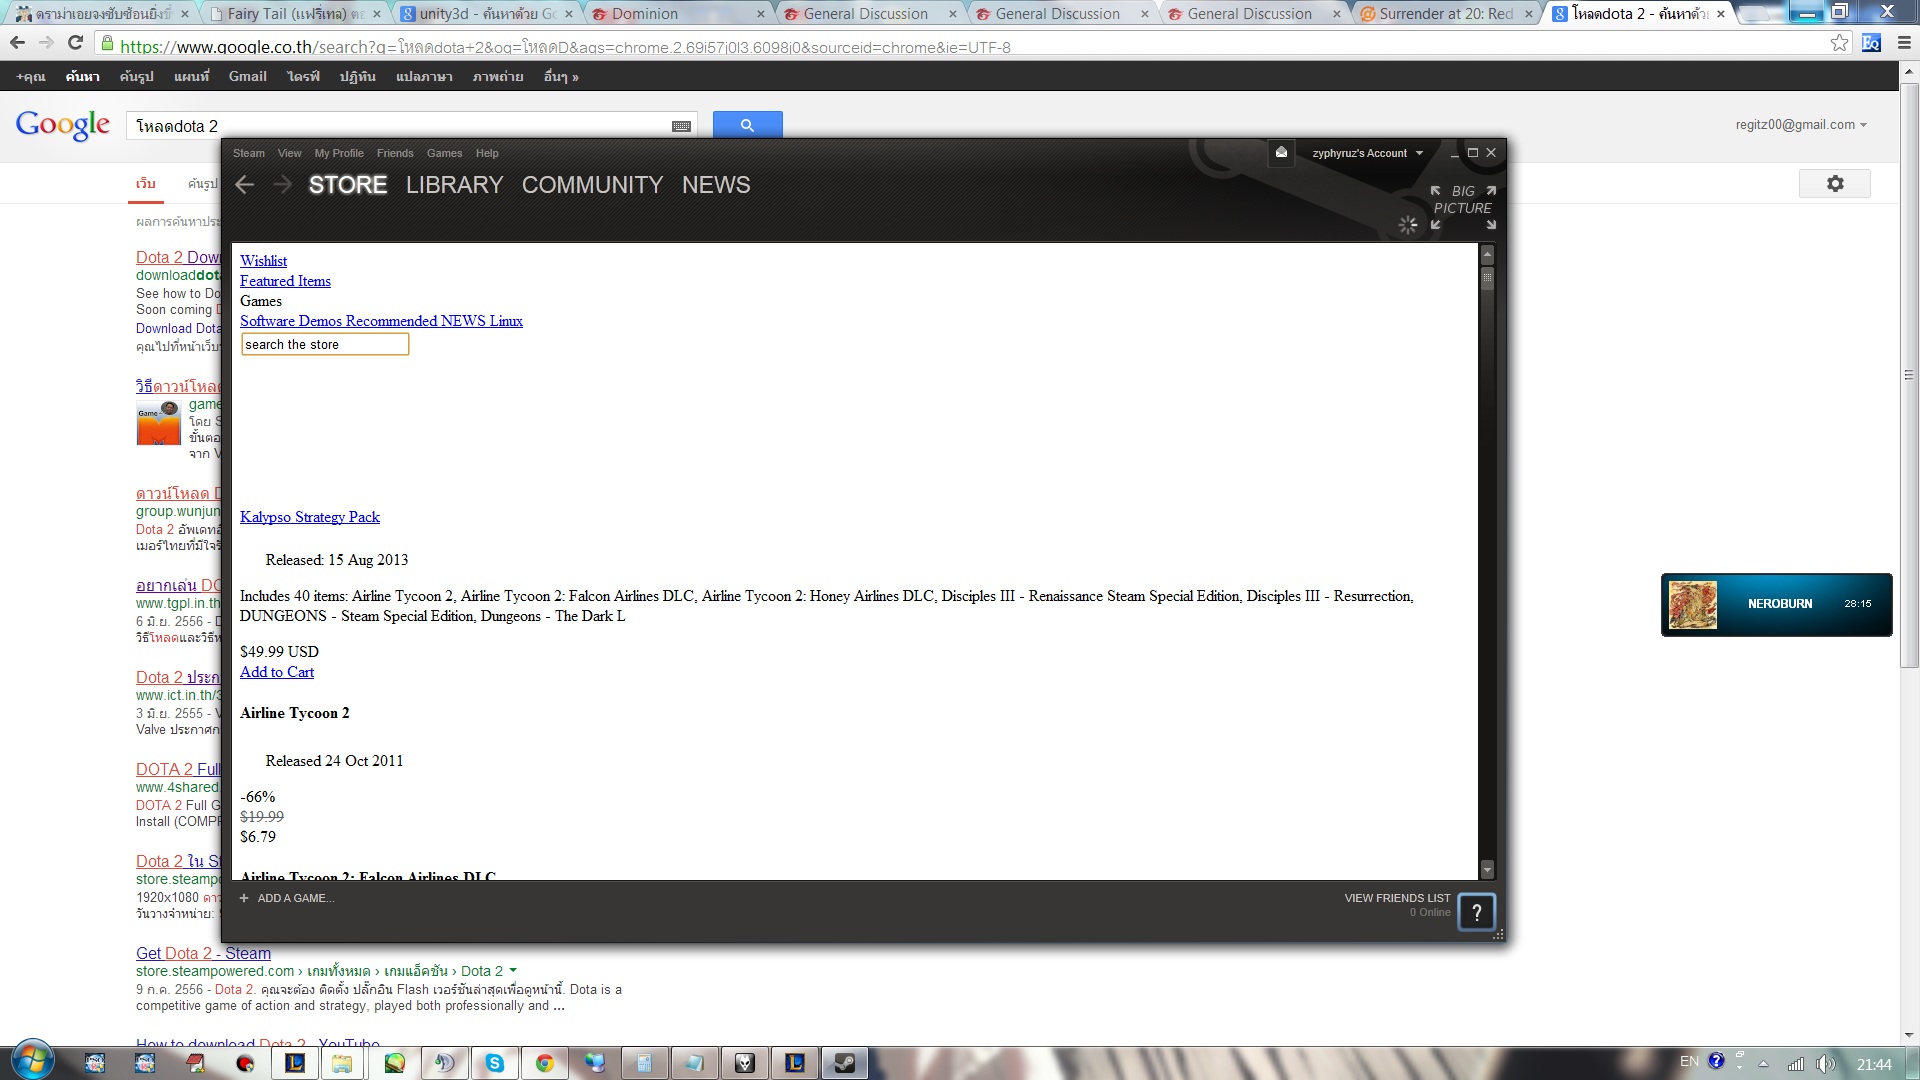Click the Steam forward navigation arrow
This screenshot has height=1080, width=1920.
[x=283, y=185]
